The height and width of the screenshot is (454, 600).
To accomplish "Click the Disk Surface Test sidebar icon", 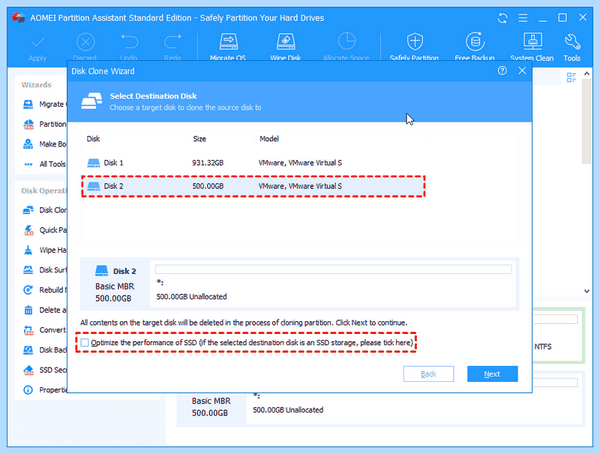I will pos(28,270).
